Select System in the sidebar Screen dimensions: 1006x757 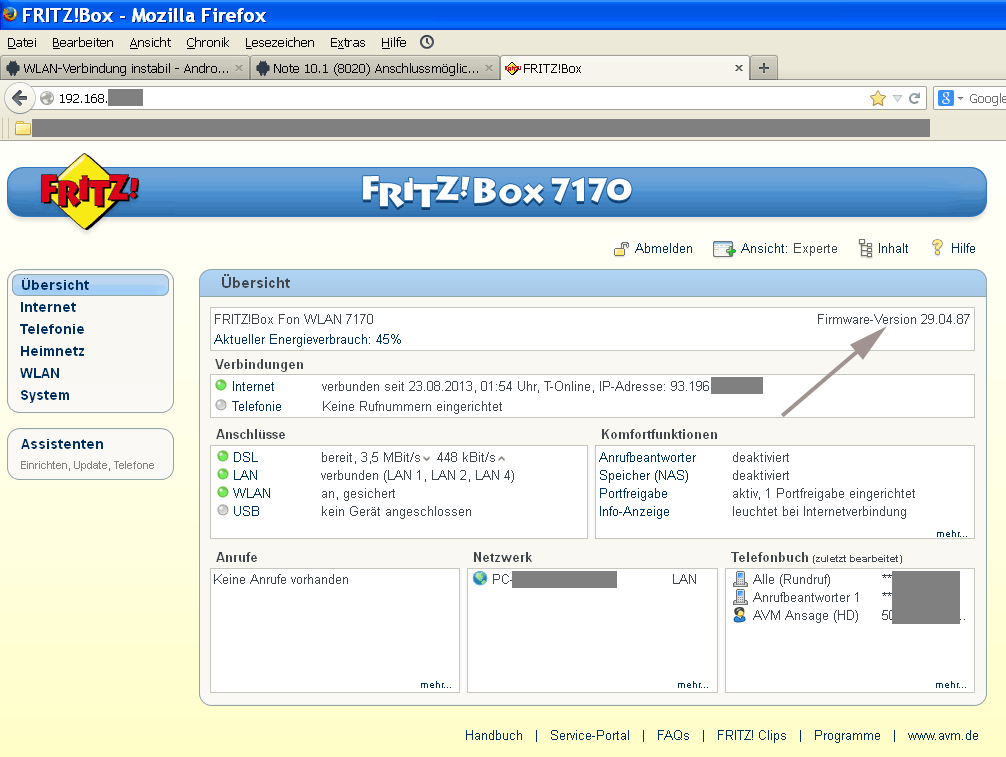coord(45,395)
